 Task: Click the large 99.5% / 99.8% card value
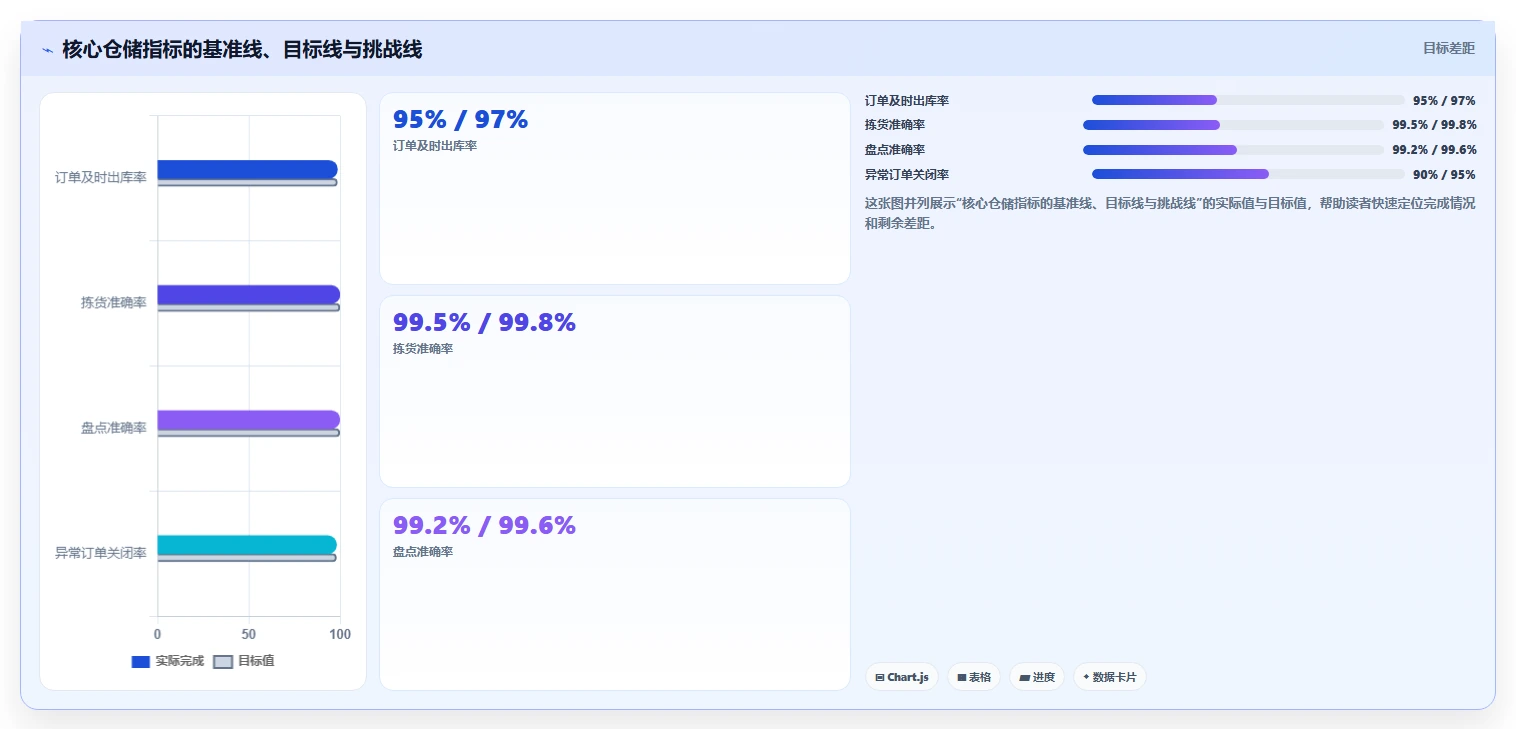tap(484, 322)
